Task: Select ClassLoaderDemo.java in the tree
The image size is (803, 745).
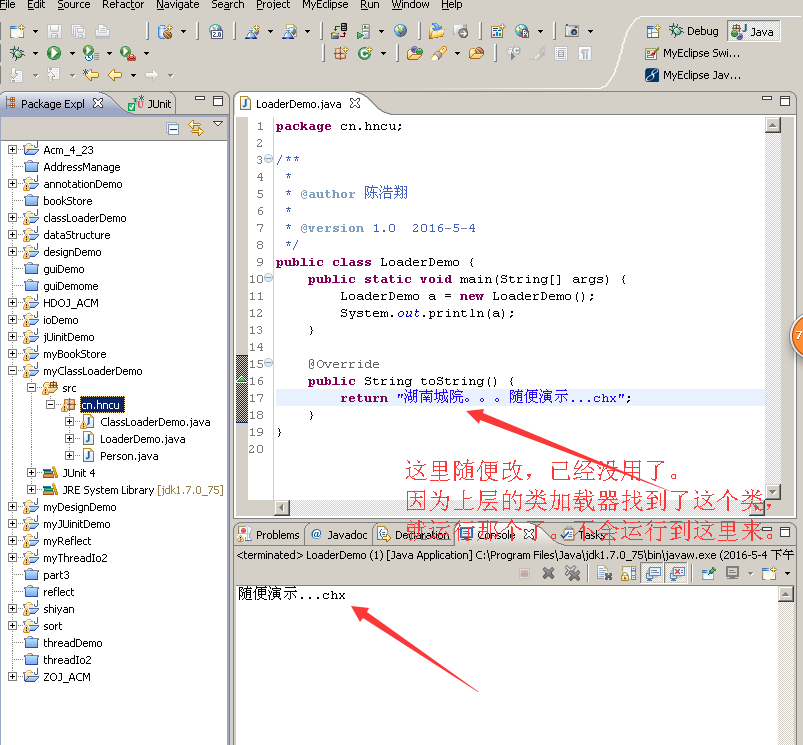Action: [155, 422]
